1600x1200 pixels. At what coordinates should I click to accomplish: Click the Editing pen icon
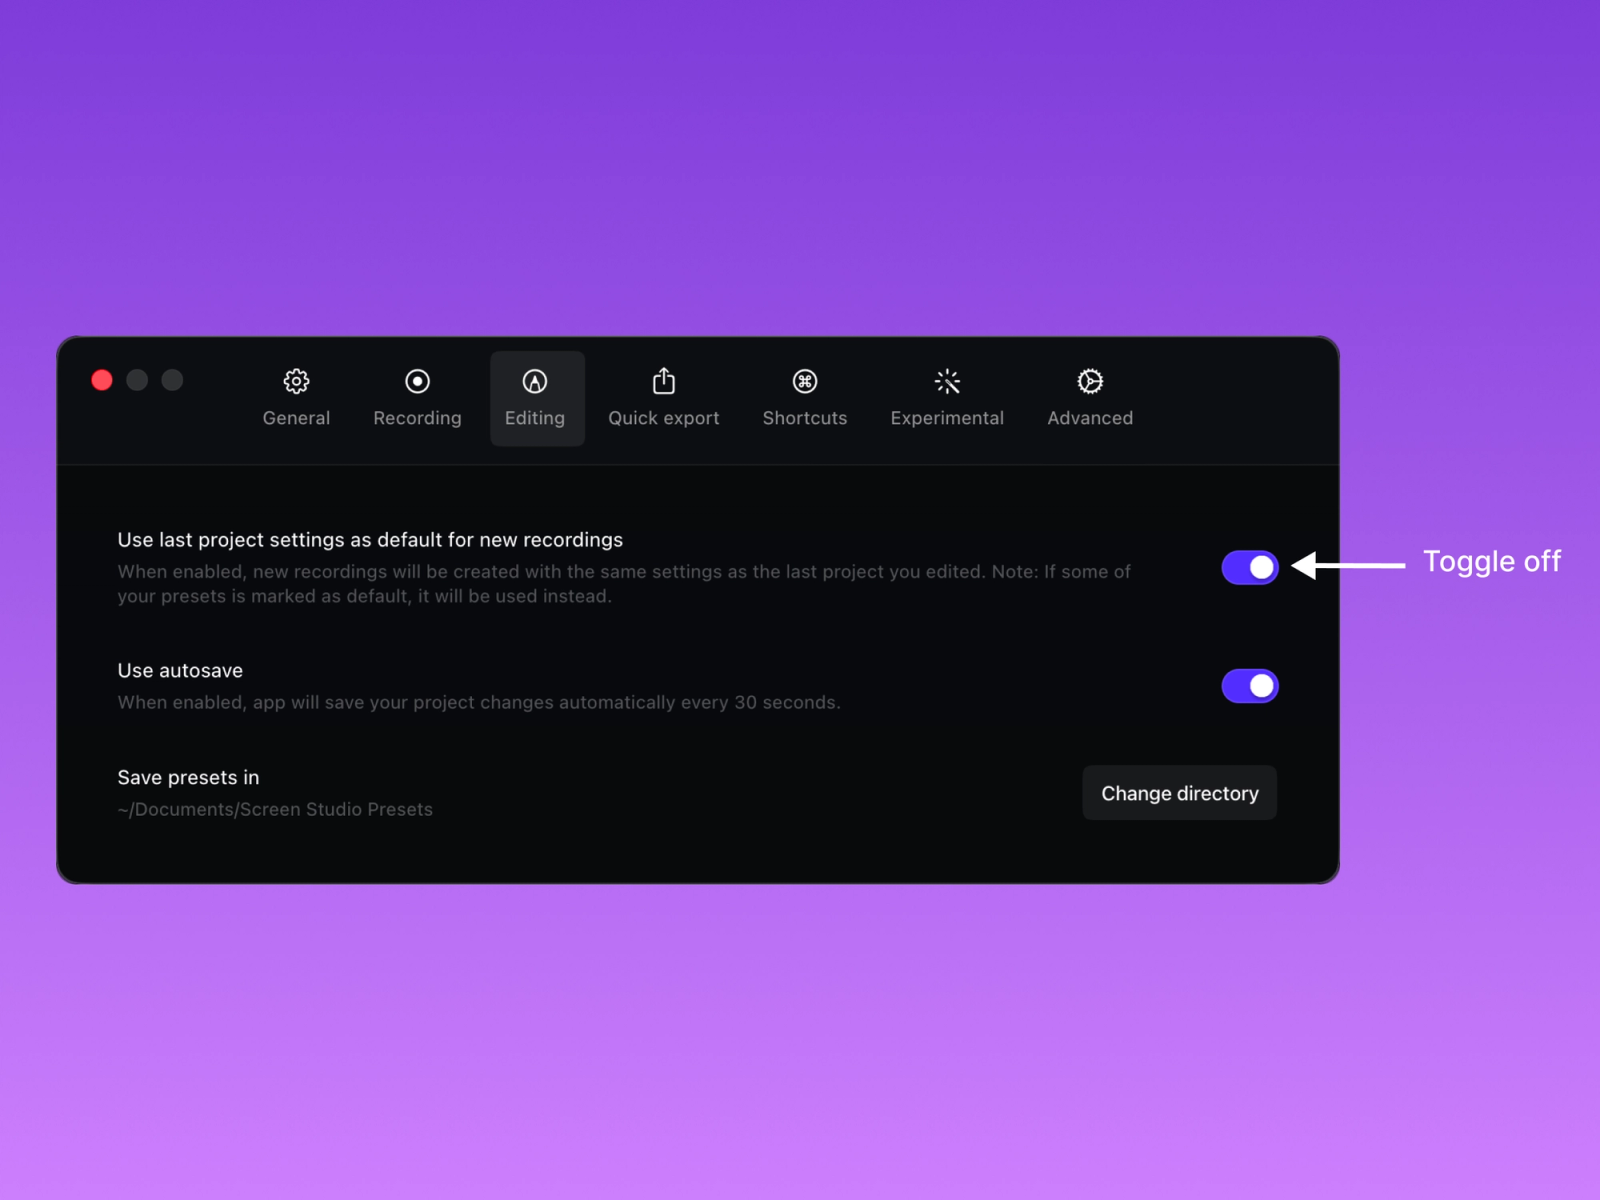(x=535, y=381)
